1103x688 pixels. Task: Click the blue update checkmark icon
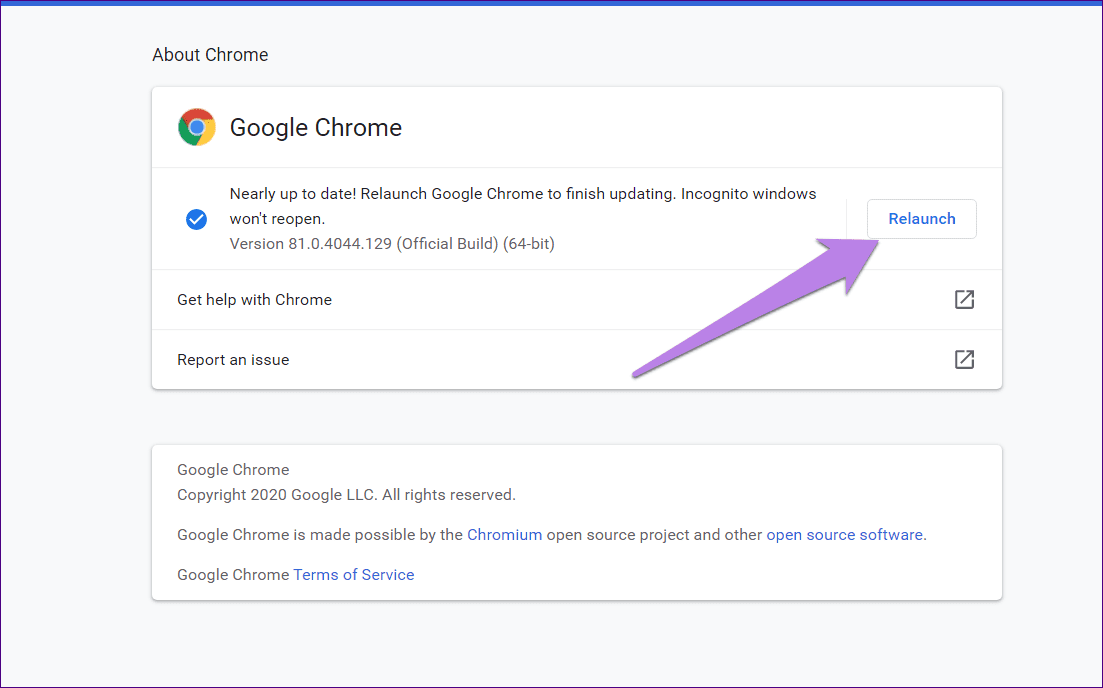[x=196, y=219]
